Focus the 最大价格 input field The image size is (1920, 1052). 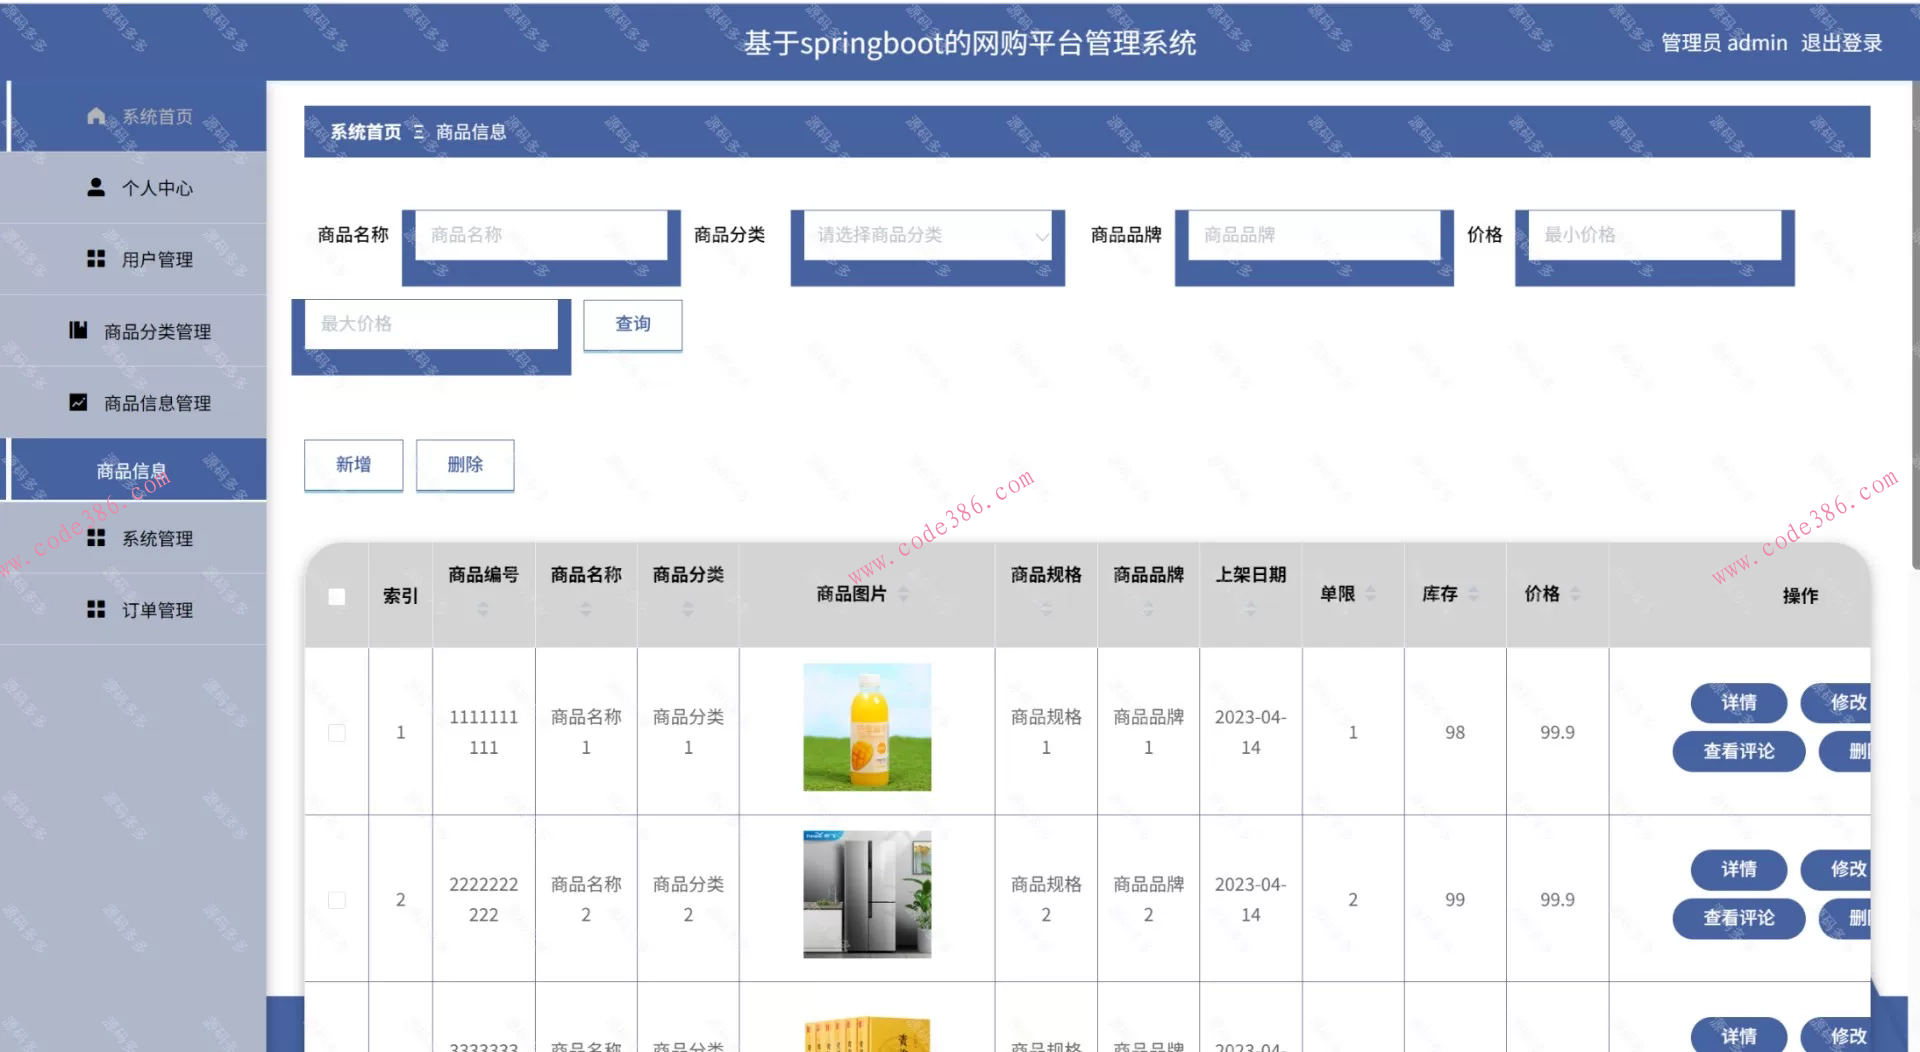[431, 324]
